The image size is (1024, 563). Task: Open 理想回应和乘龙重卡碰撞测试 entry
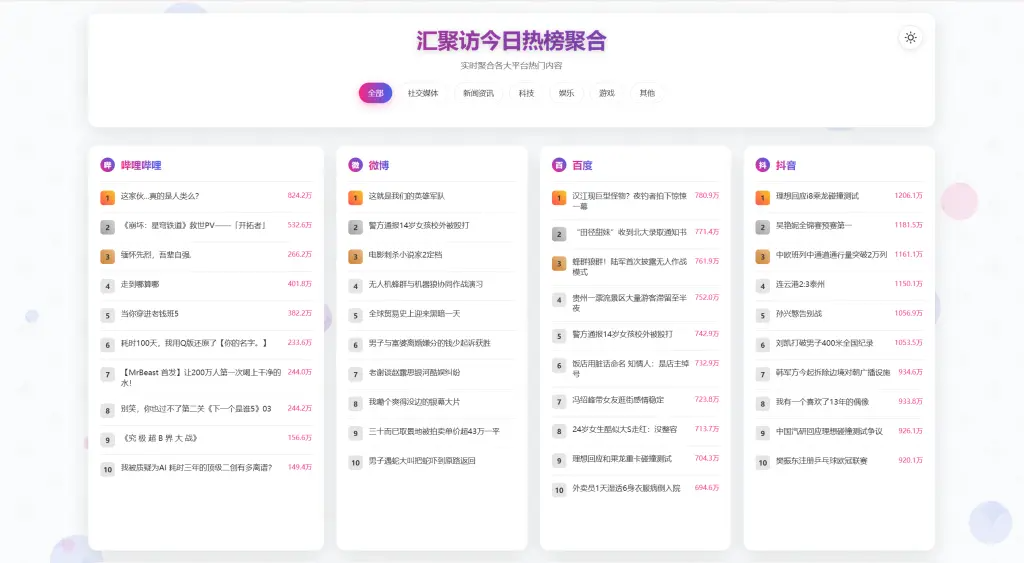[x=622, y=458]
